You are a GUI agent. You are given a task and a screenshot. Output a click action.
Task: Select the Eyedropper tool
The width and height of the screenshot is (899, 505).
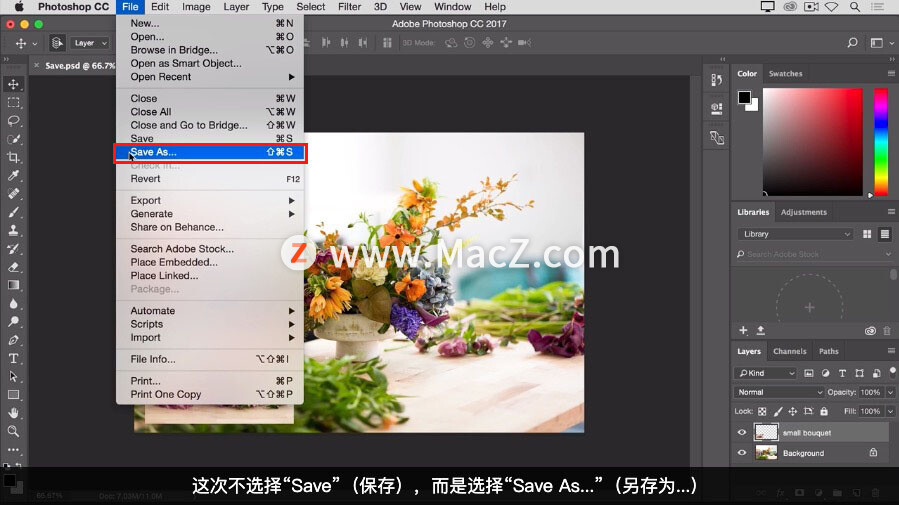pyautogui.click(x=13, y=175)
